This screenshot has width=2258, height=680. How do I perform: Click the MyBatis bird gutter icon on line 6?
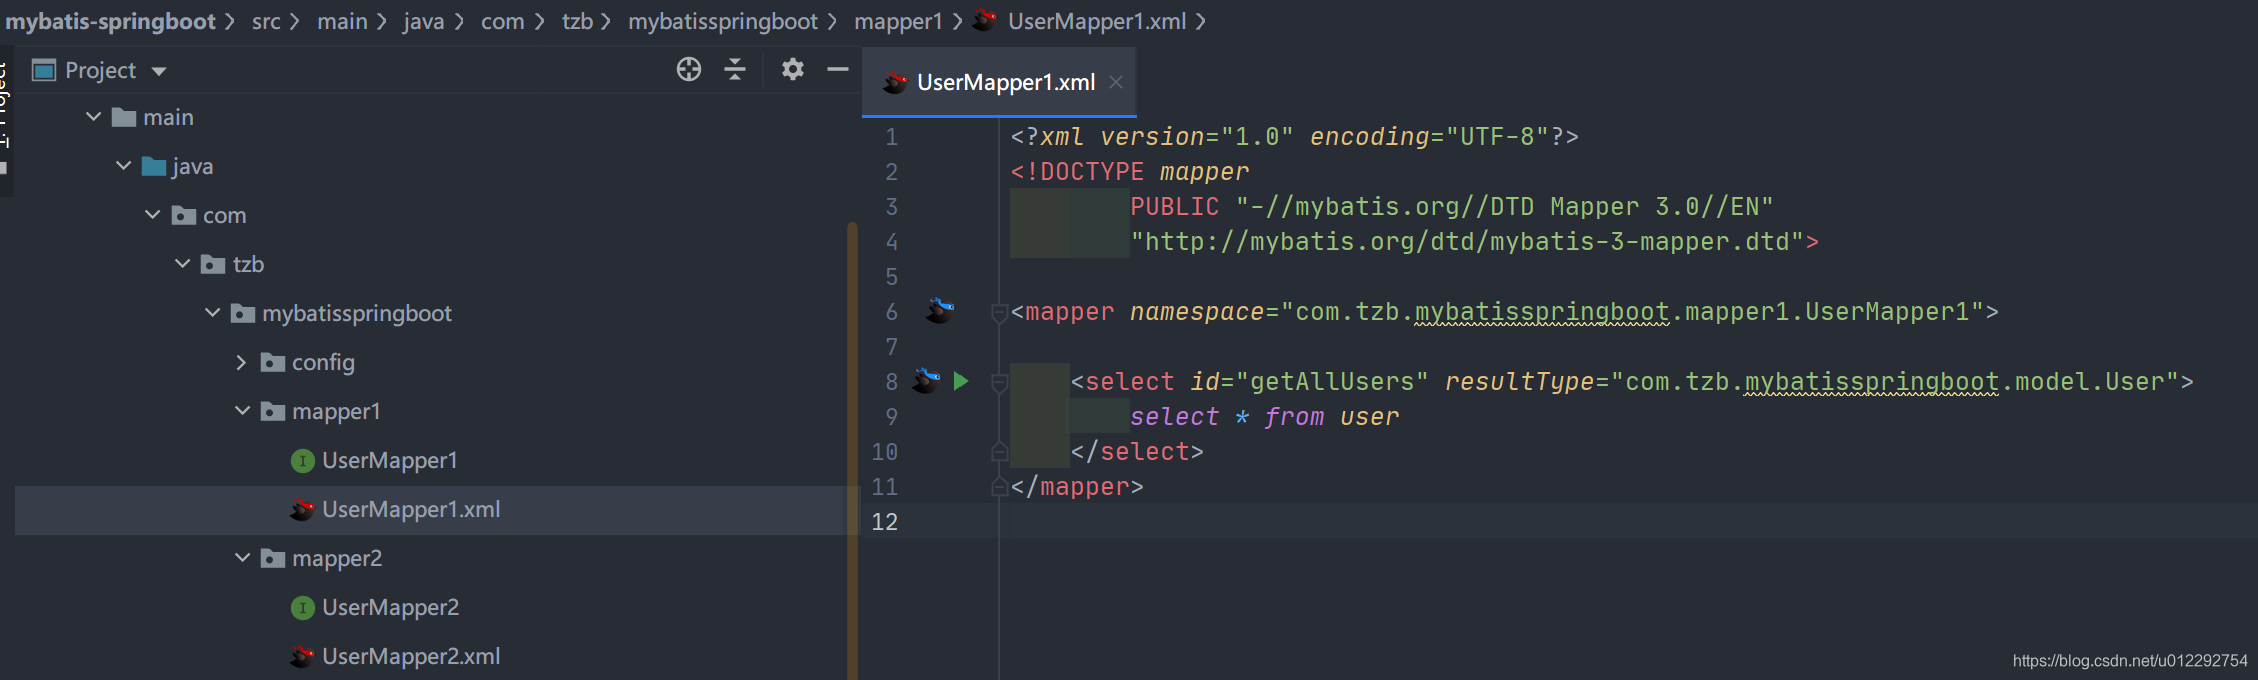939,311
